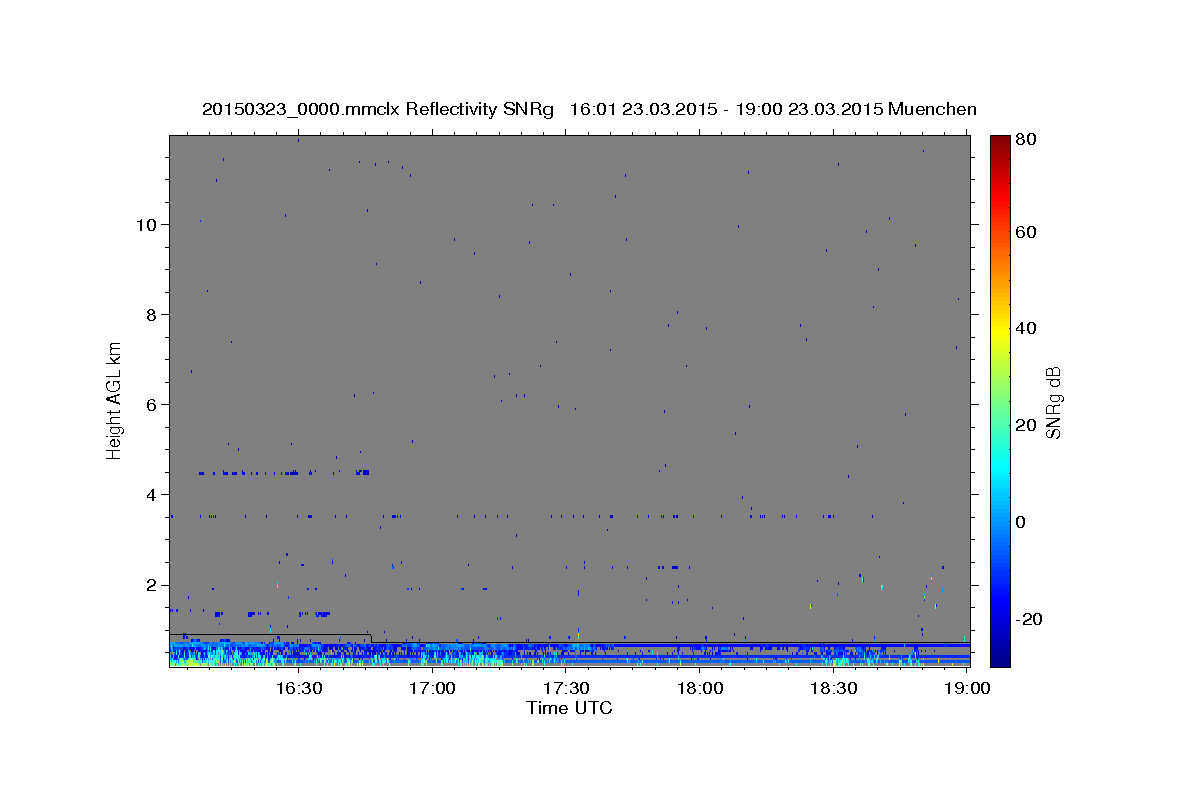
Task: Click the height tick label 8
Action: 152,314
